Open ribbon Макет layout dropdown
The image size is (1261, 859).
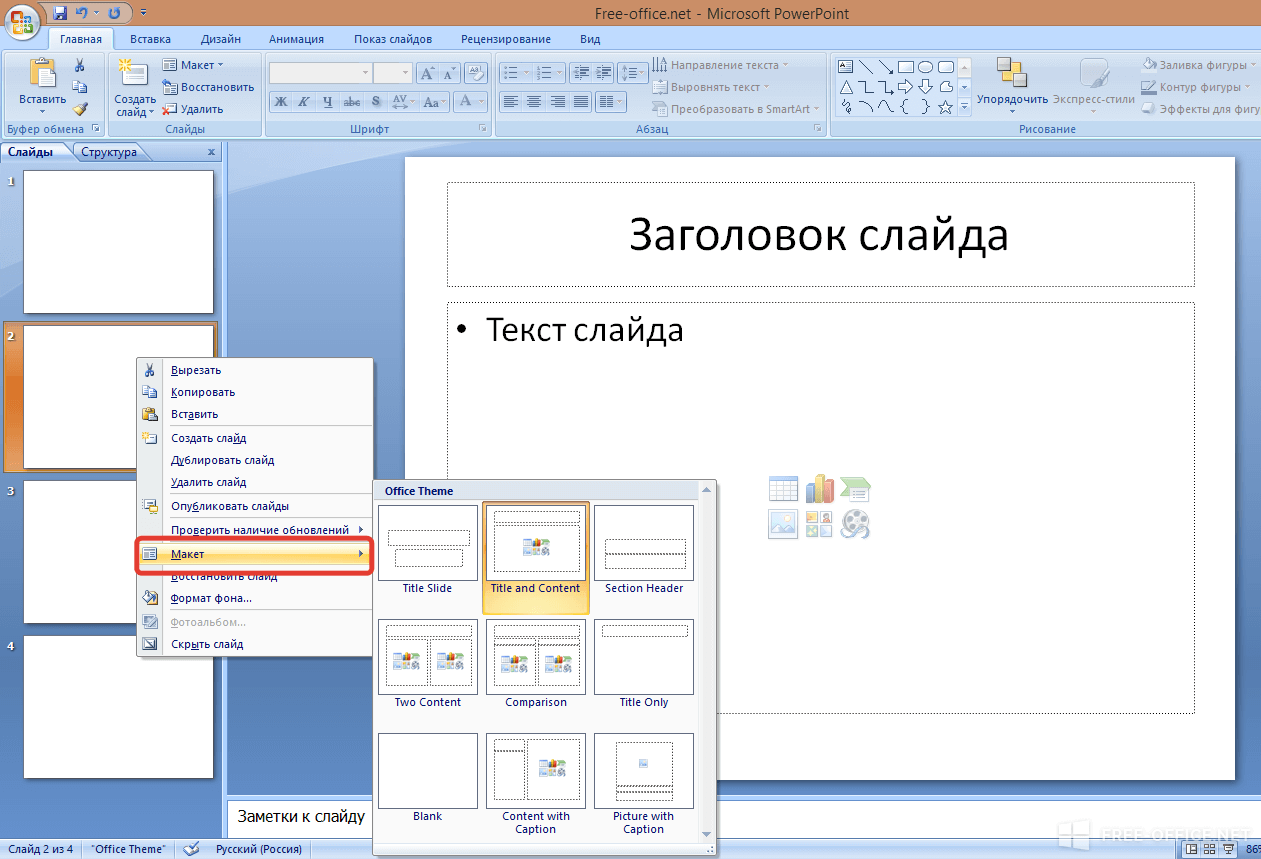[x=194, y=65]
